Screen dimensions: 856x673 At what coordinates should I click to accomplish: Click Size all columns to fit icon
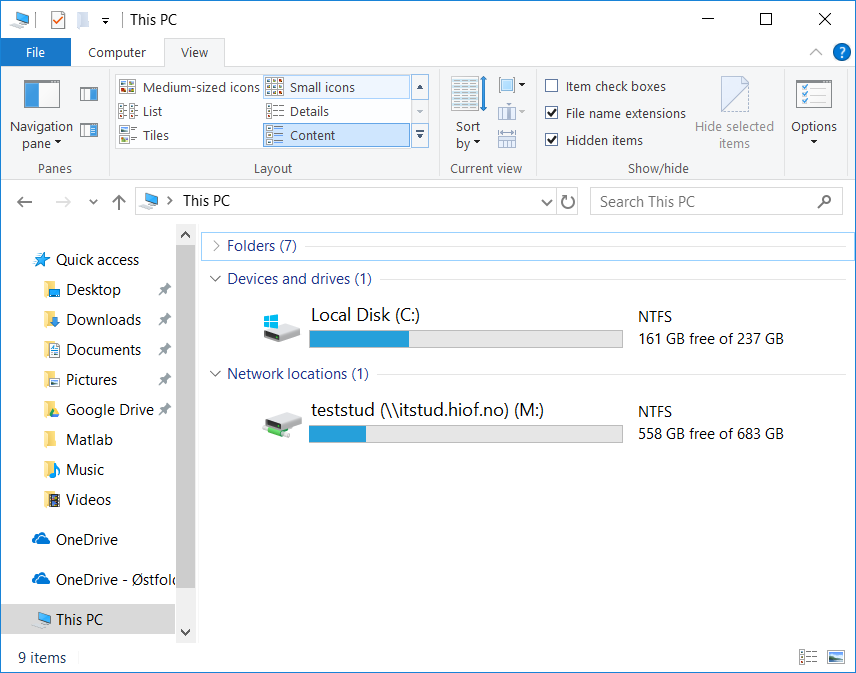click(x=507, y=139)
